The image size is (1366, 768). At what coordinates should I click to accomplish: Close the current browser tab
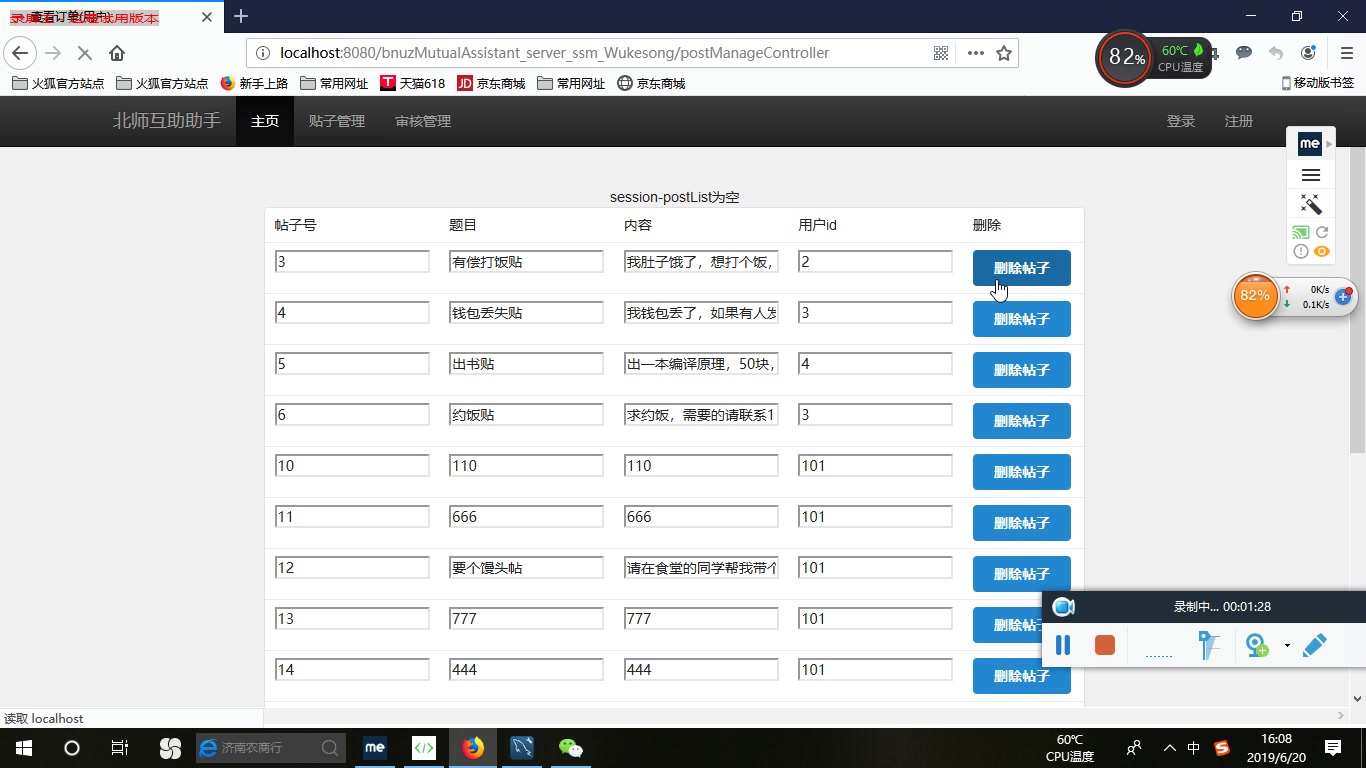(x=207, y=17)
